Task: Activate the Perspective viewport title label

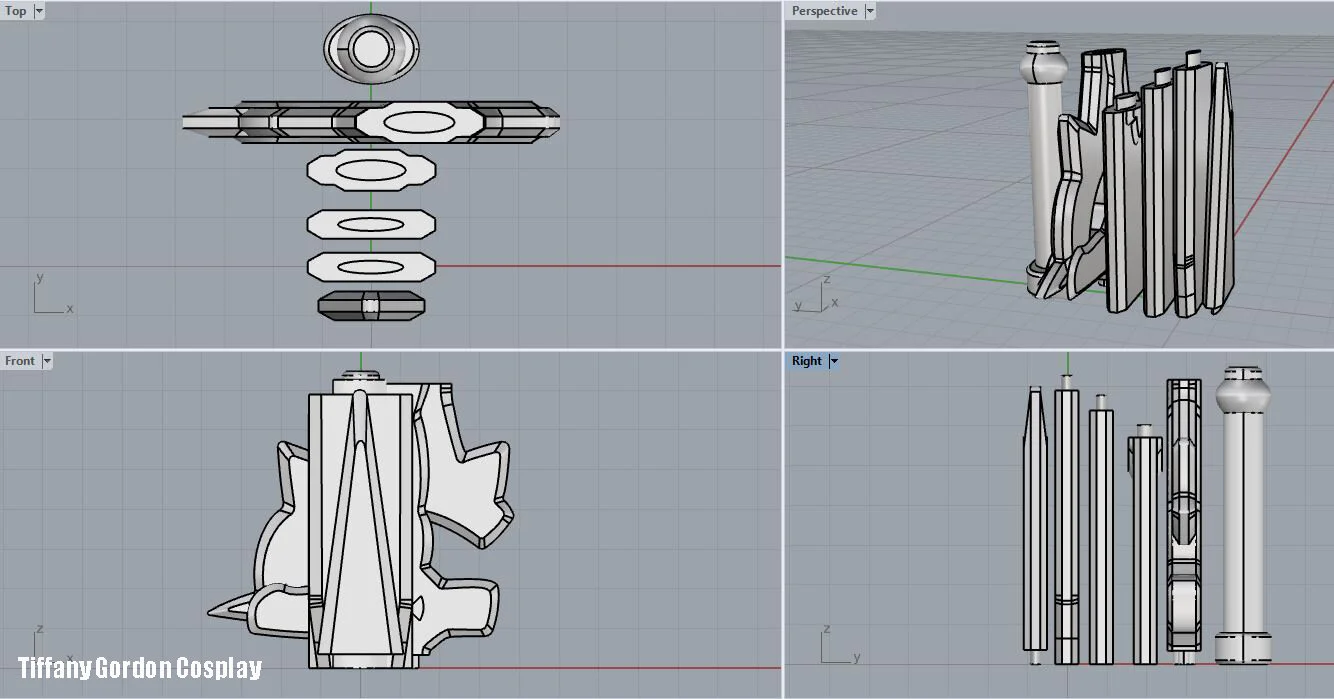Action: point(825,11)
